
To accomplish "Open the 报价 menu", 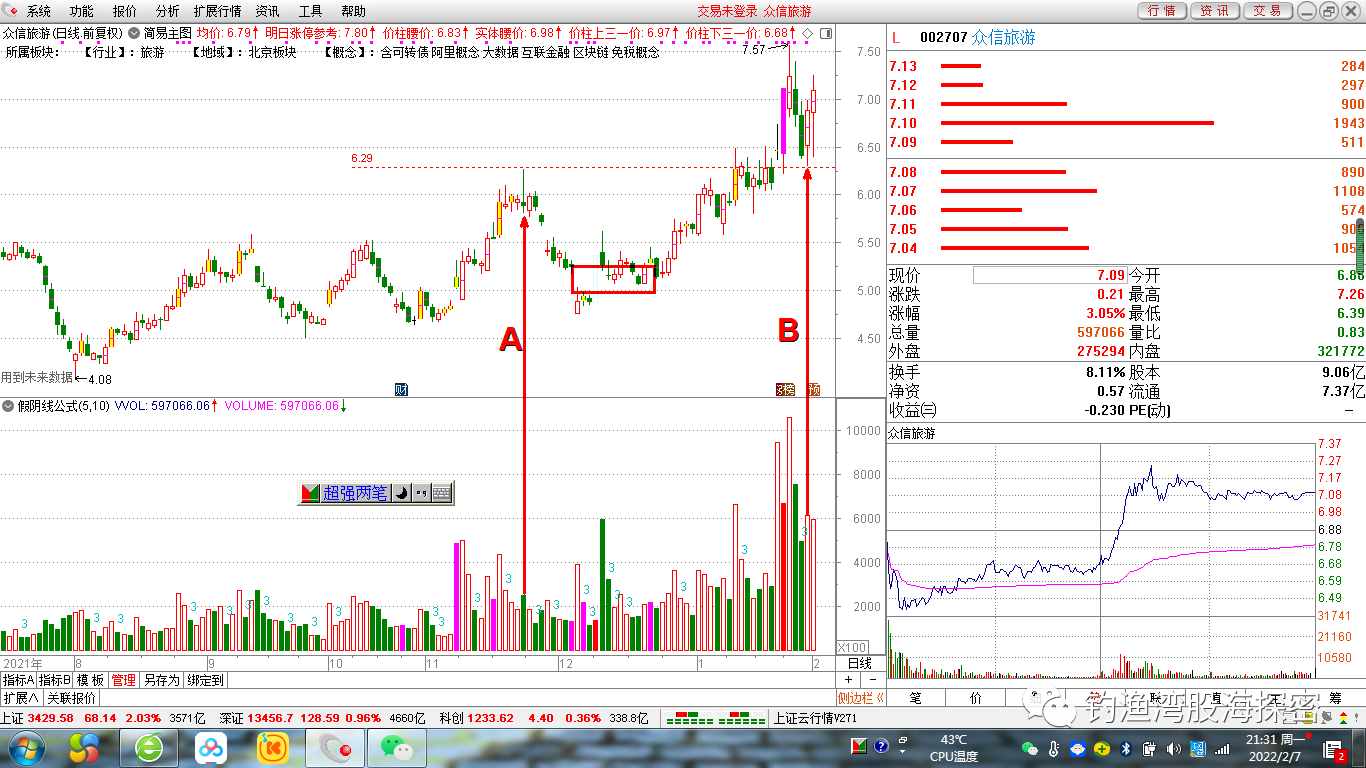I will coord(125,11).
